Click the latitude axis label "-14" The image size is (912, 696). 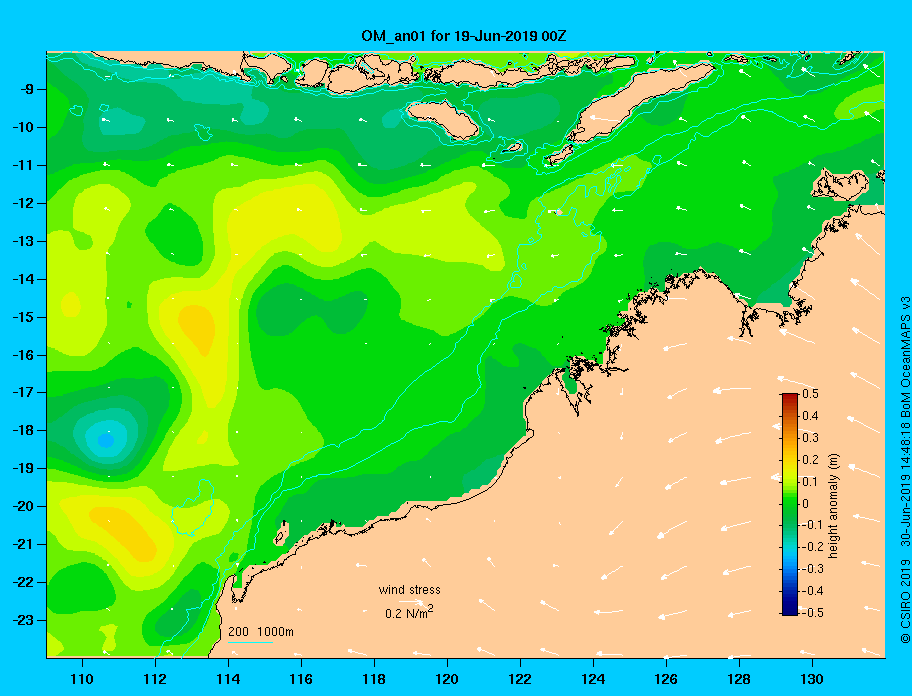point(23,280)
